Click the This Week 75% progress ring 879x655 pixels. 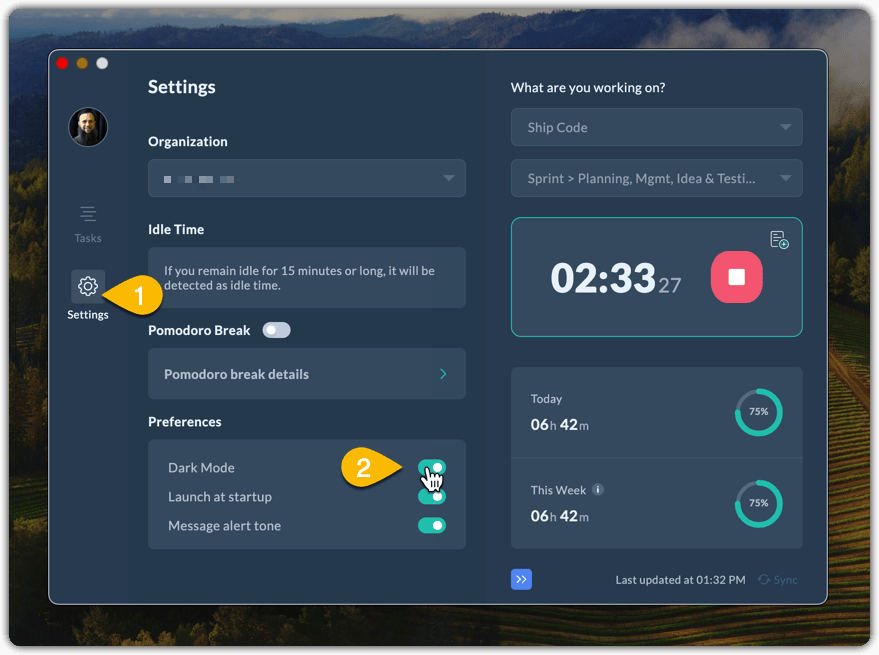pos(758,503)
